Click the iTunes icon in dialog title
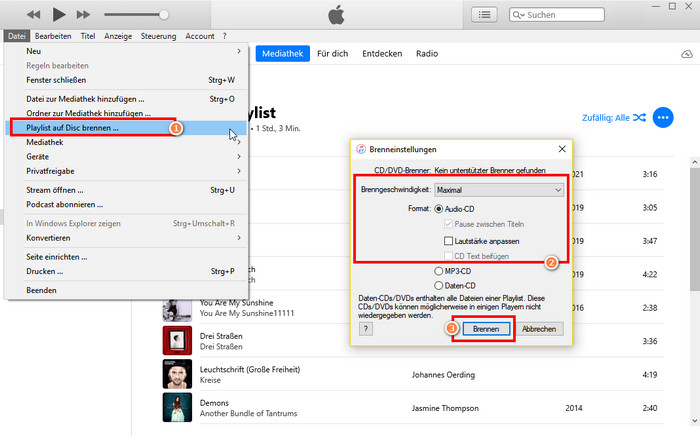700x436 pixels. click(x=361, y=149)
